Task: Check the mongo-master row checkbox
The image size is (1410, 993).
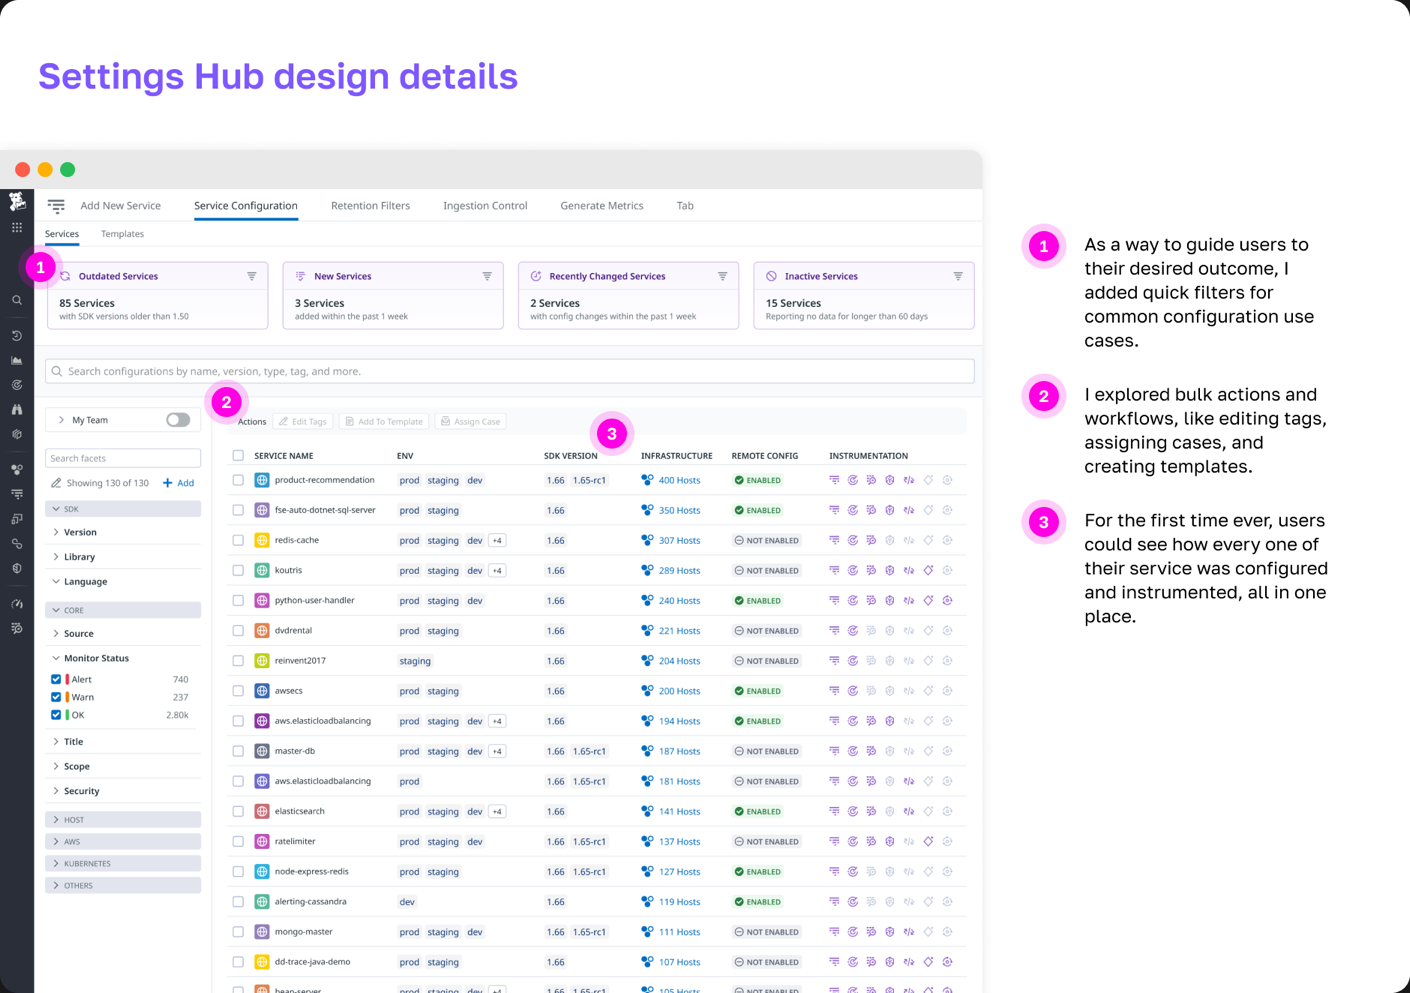Action: click(238, 932)
